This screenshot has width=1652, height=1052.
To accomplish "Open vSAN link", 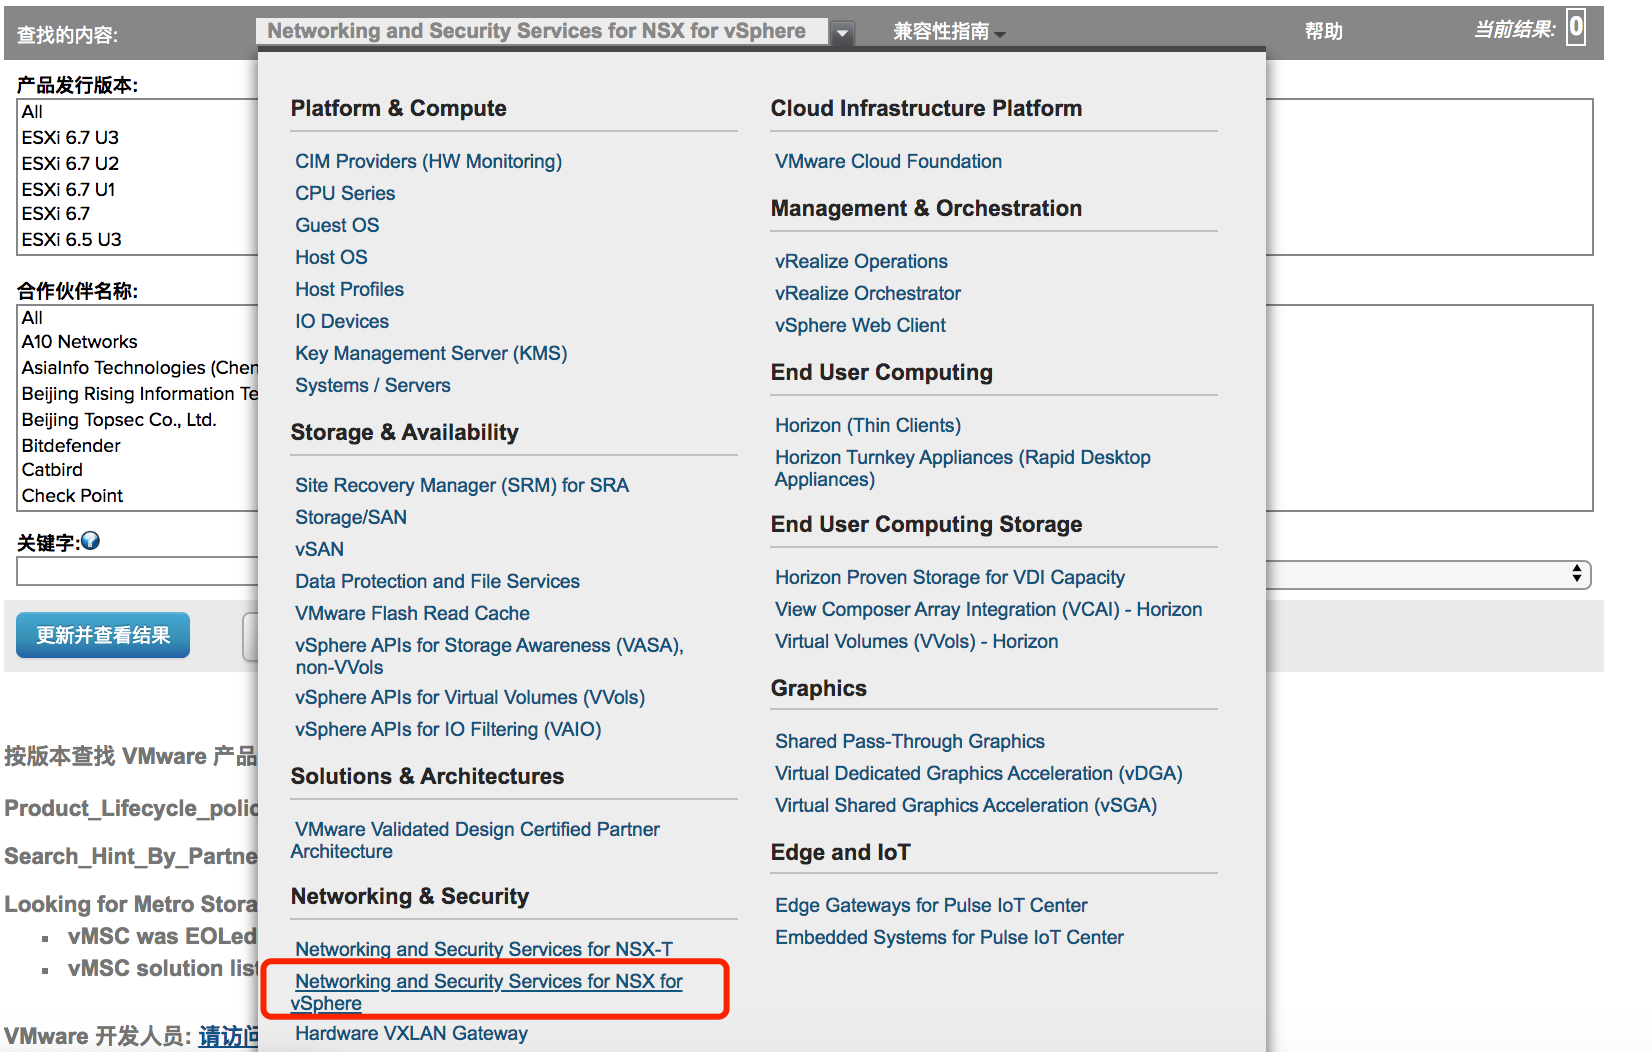I will [x=319, y=549].
